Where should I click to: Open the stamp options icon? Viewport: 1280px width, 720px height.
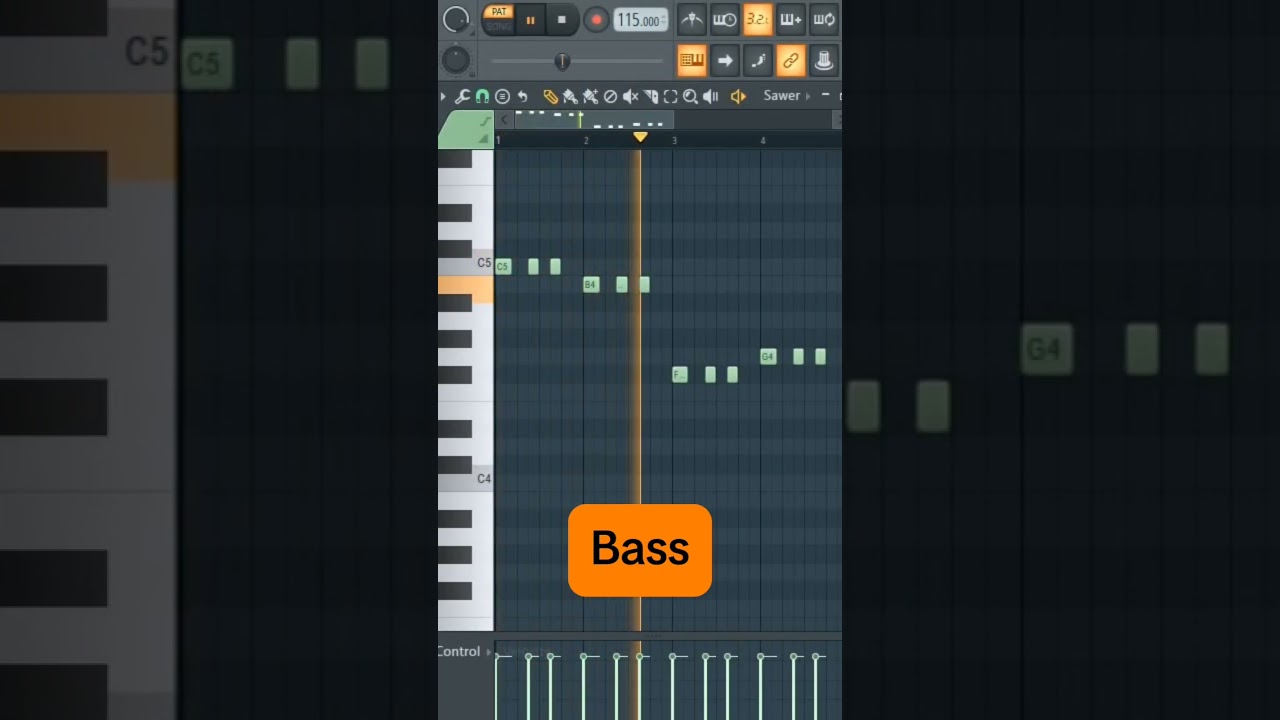[502, 97]
